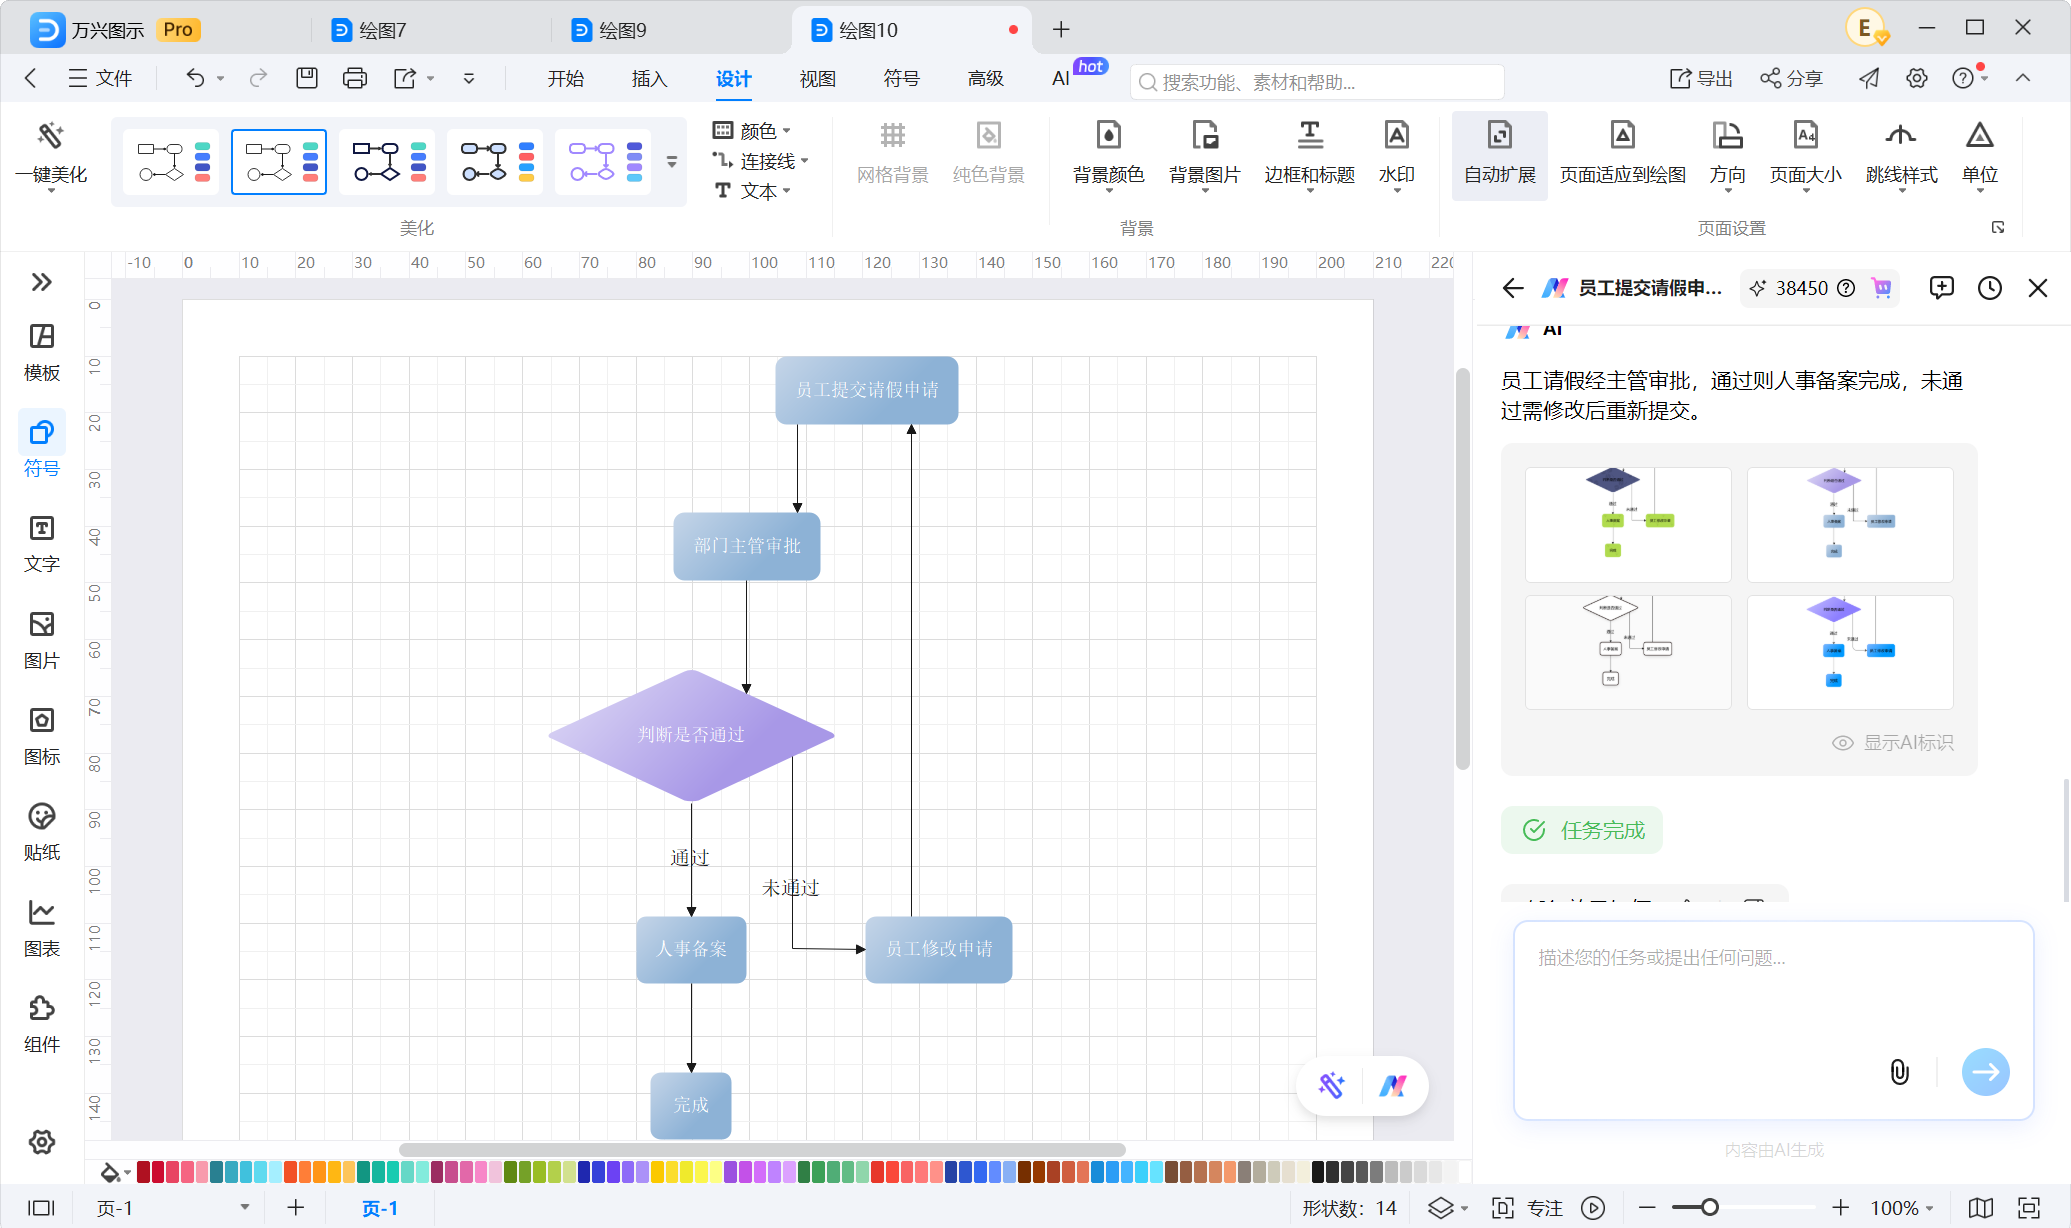
Task: Open the Pictures (图片) sidebar panel
Action: pyautogui.click(x=41, y=640)
